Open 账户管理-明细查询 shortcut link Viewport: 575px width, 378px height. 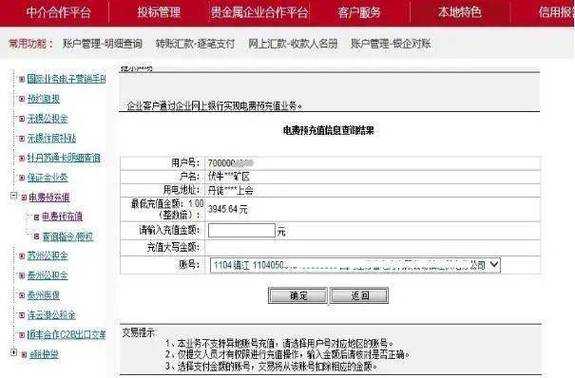102,44
